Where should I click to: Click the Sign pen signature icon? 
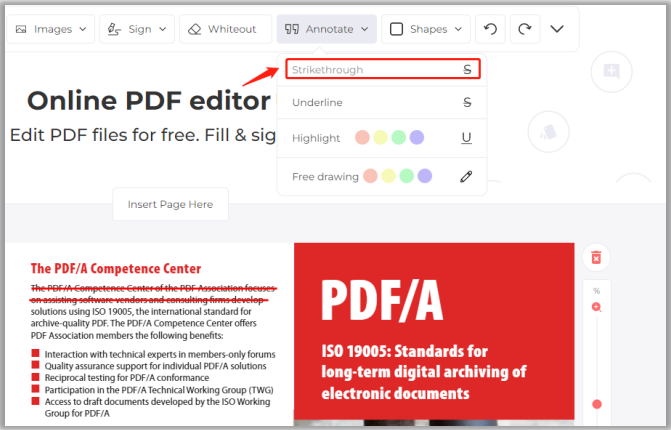114,29
